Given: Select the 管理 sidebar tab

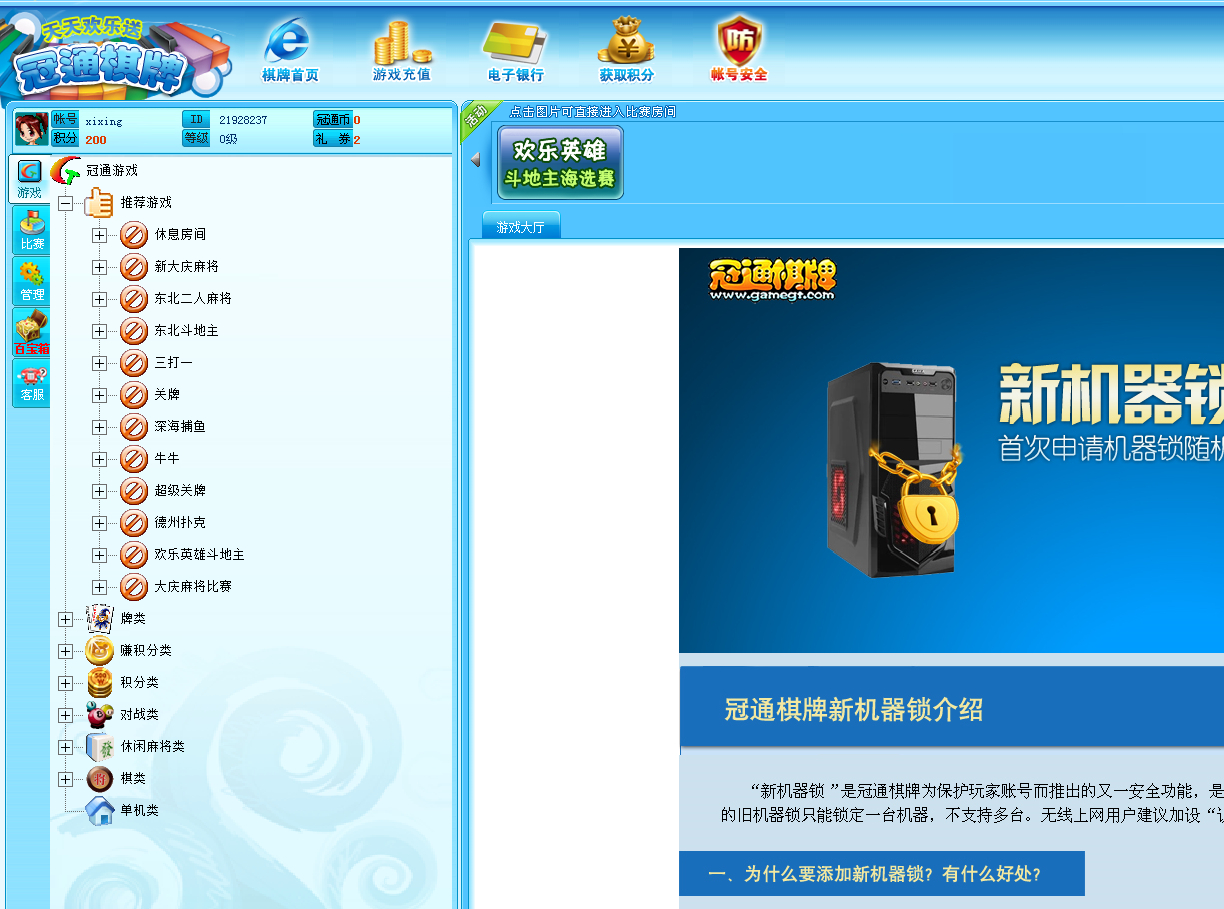Looking at the screenshot, I should click(31, 282).
